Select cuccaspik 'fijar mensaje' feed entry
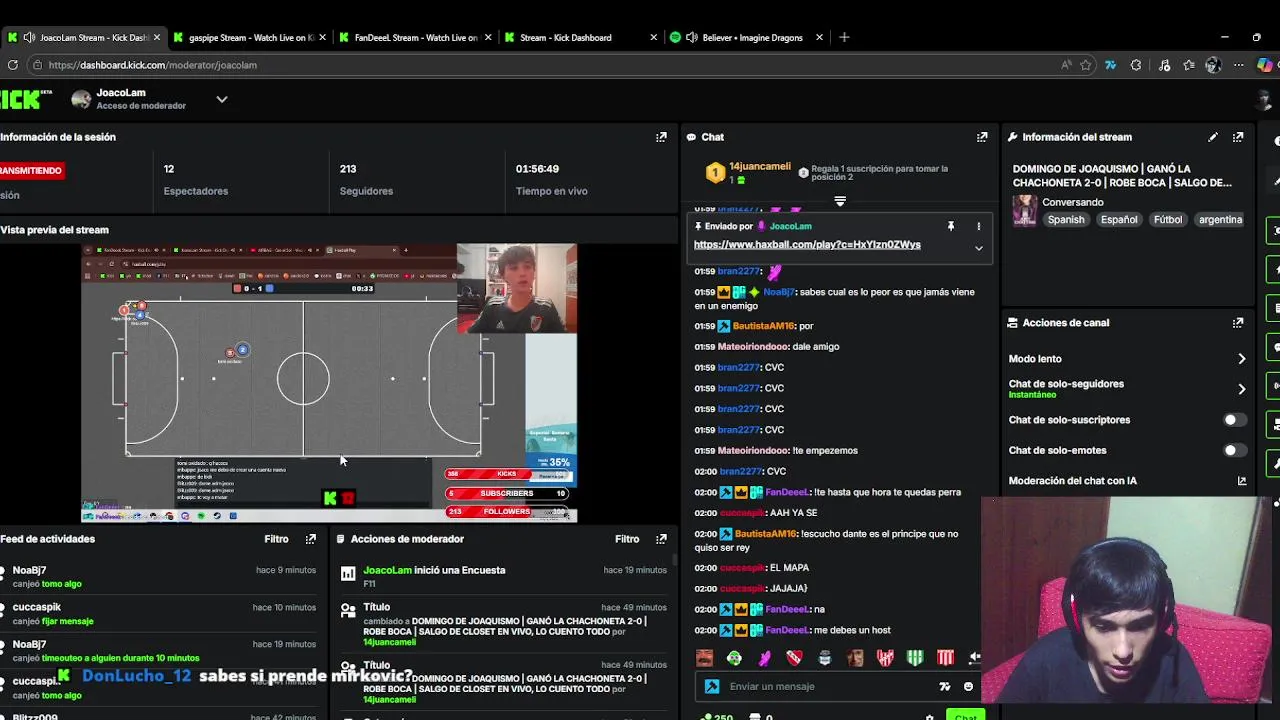Image resolution: width=1280 pixels, height=720 pixels. [x=158, y=614]
